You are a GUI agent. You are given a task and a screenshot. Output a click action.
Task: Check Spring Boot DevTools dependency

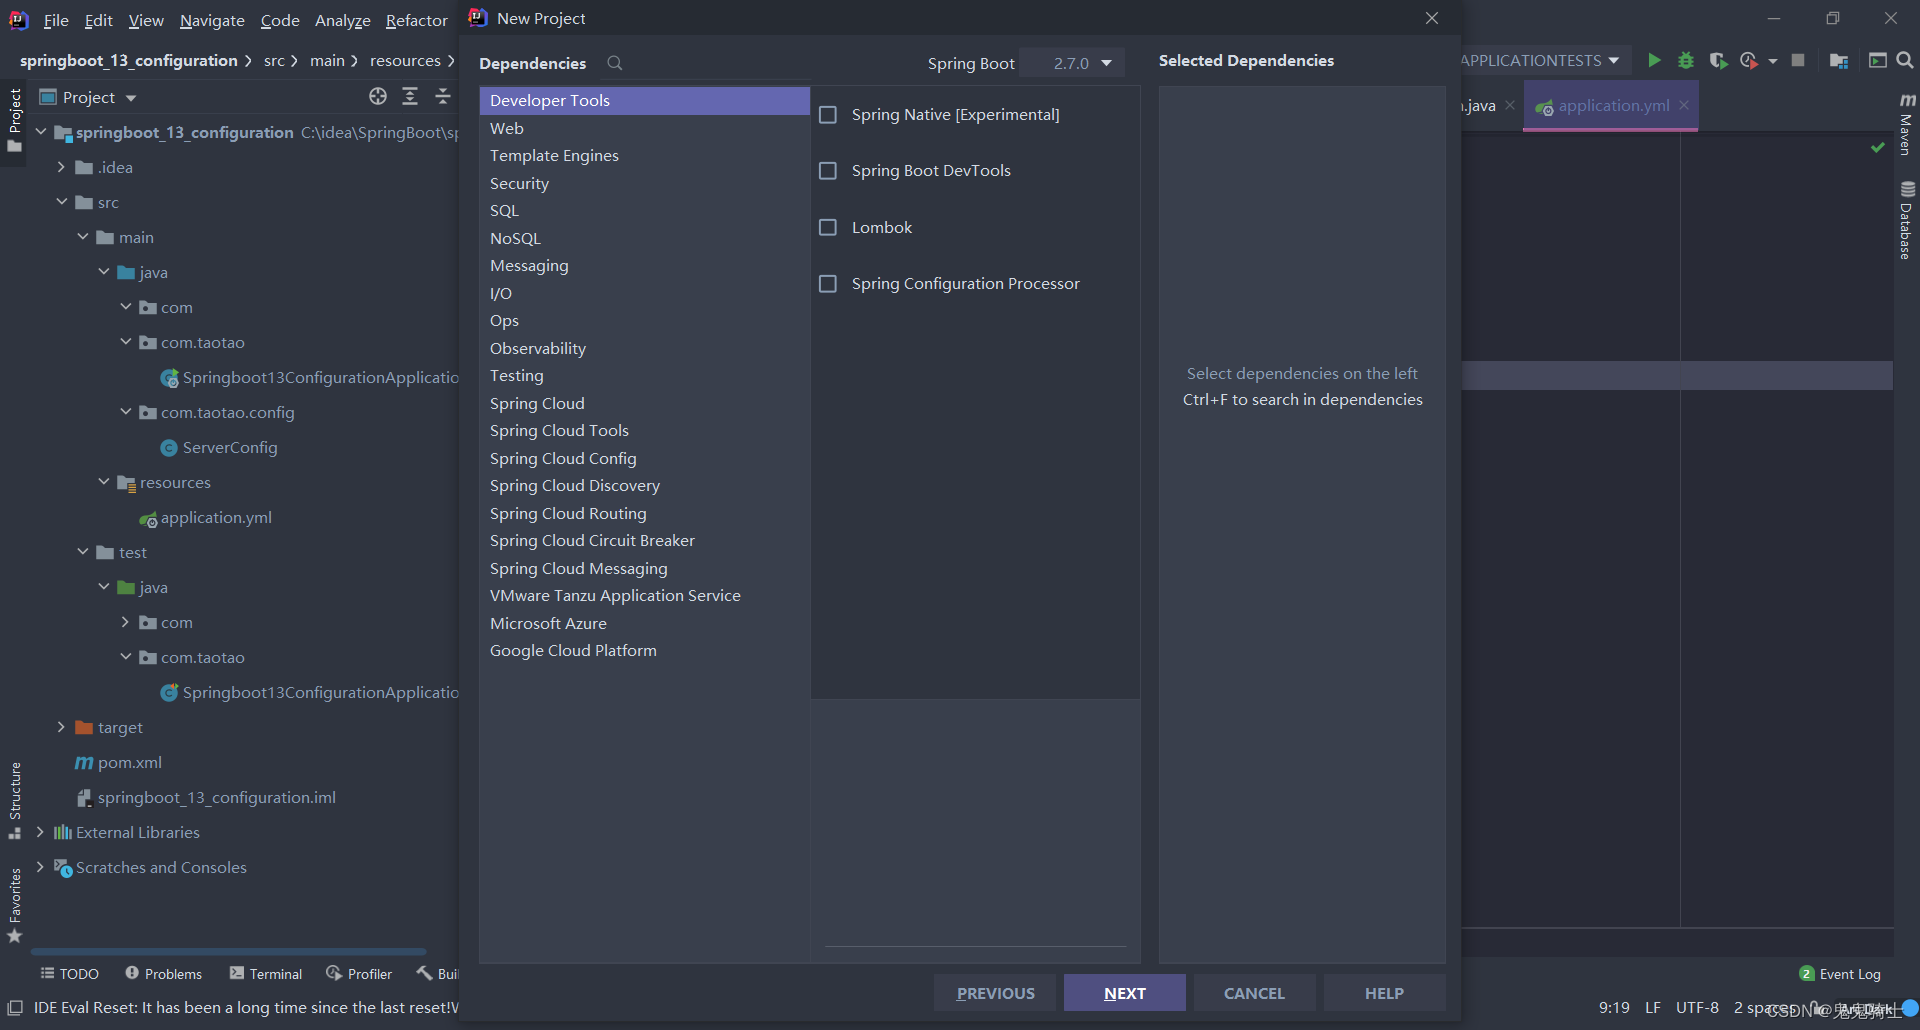coord(828,171)
